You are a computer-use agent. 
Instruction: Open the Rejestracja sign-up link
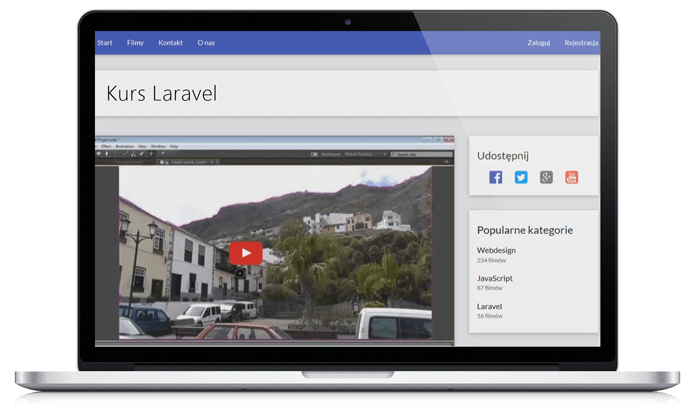581,43
